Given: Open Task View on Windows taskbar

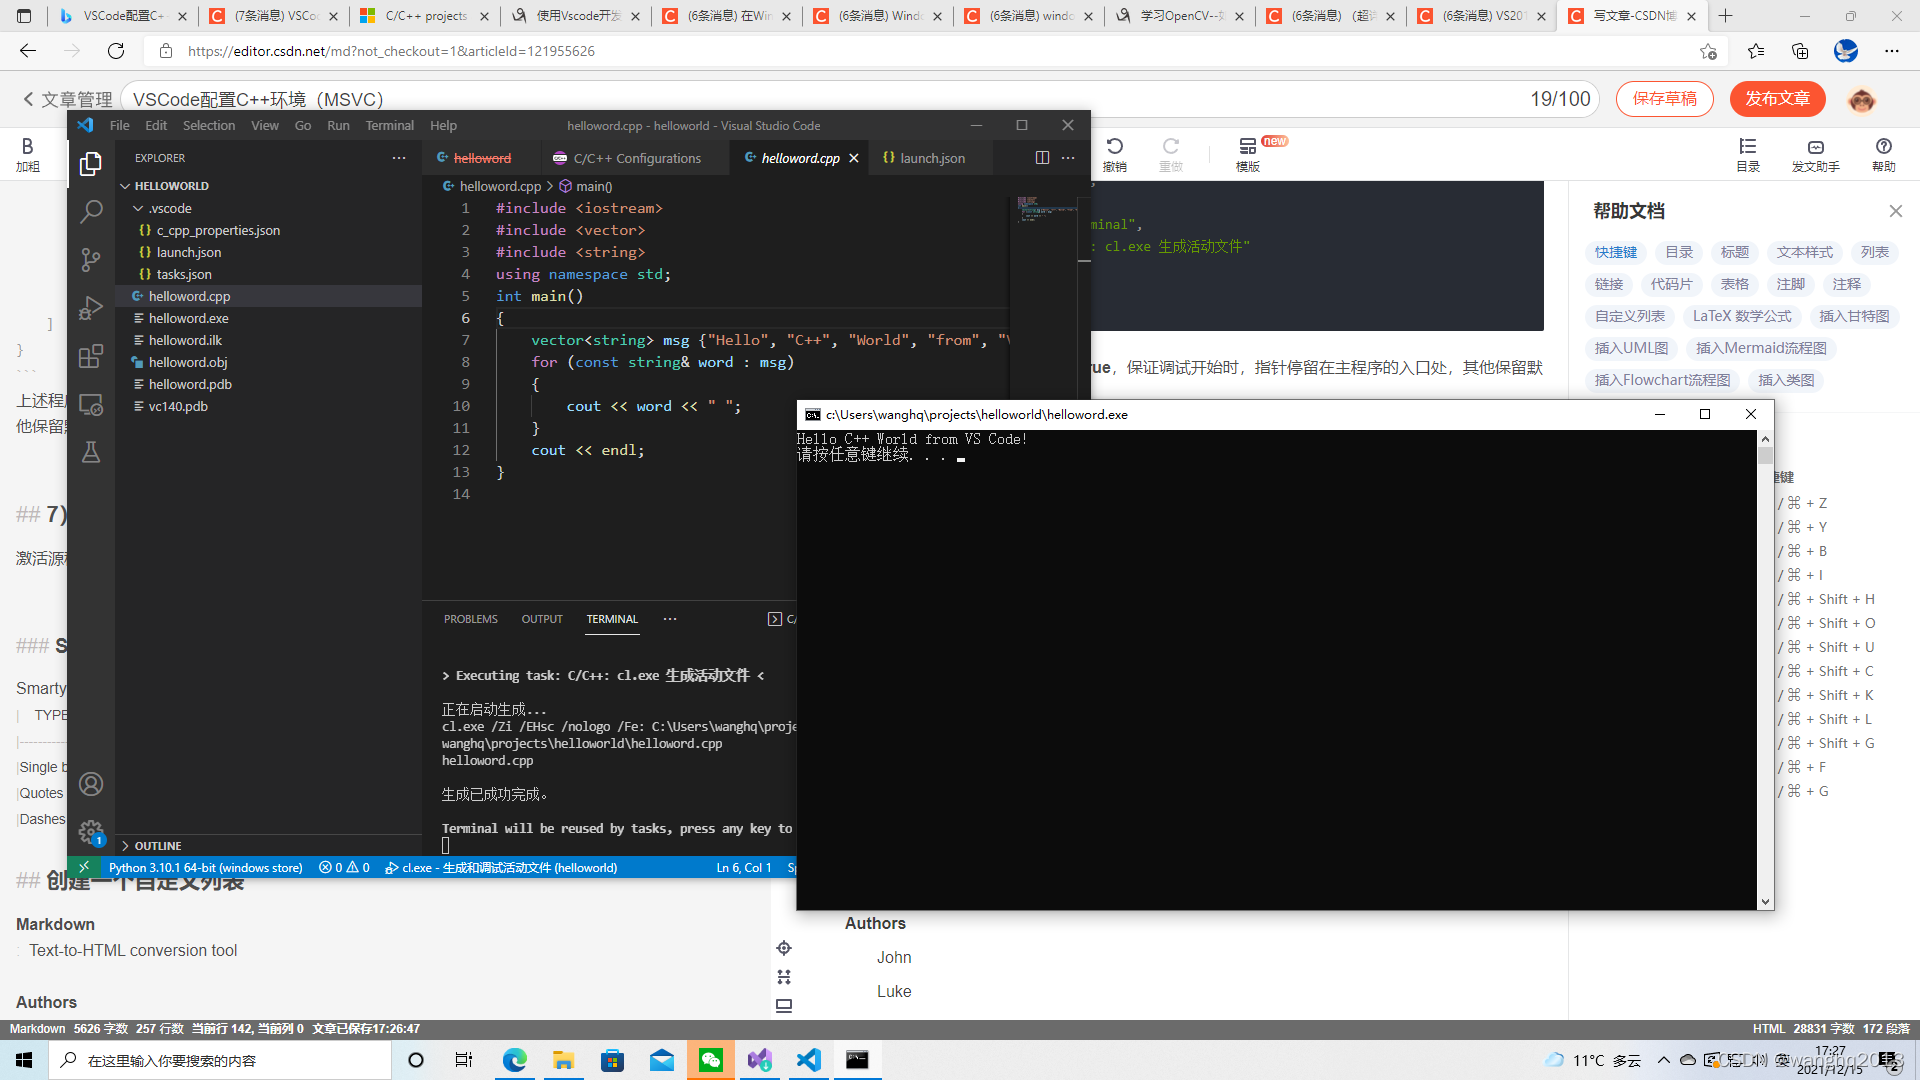Looking at the screenshot, I should tap(464, 1060).
